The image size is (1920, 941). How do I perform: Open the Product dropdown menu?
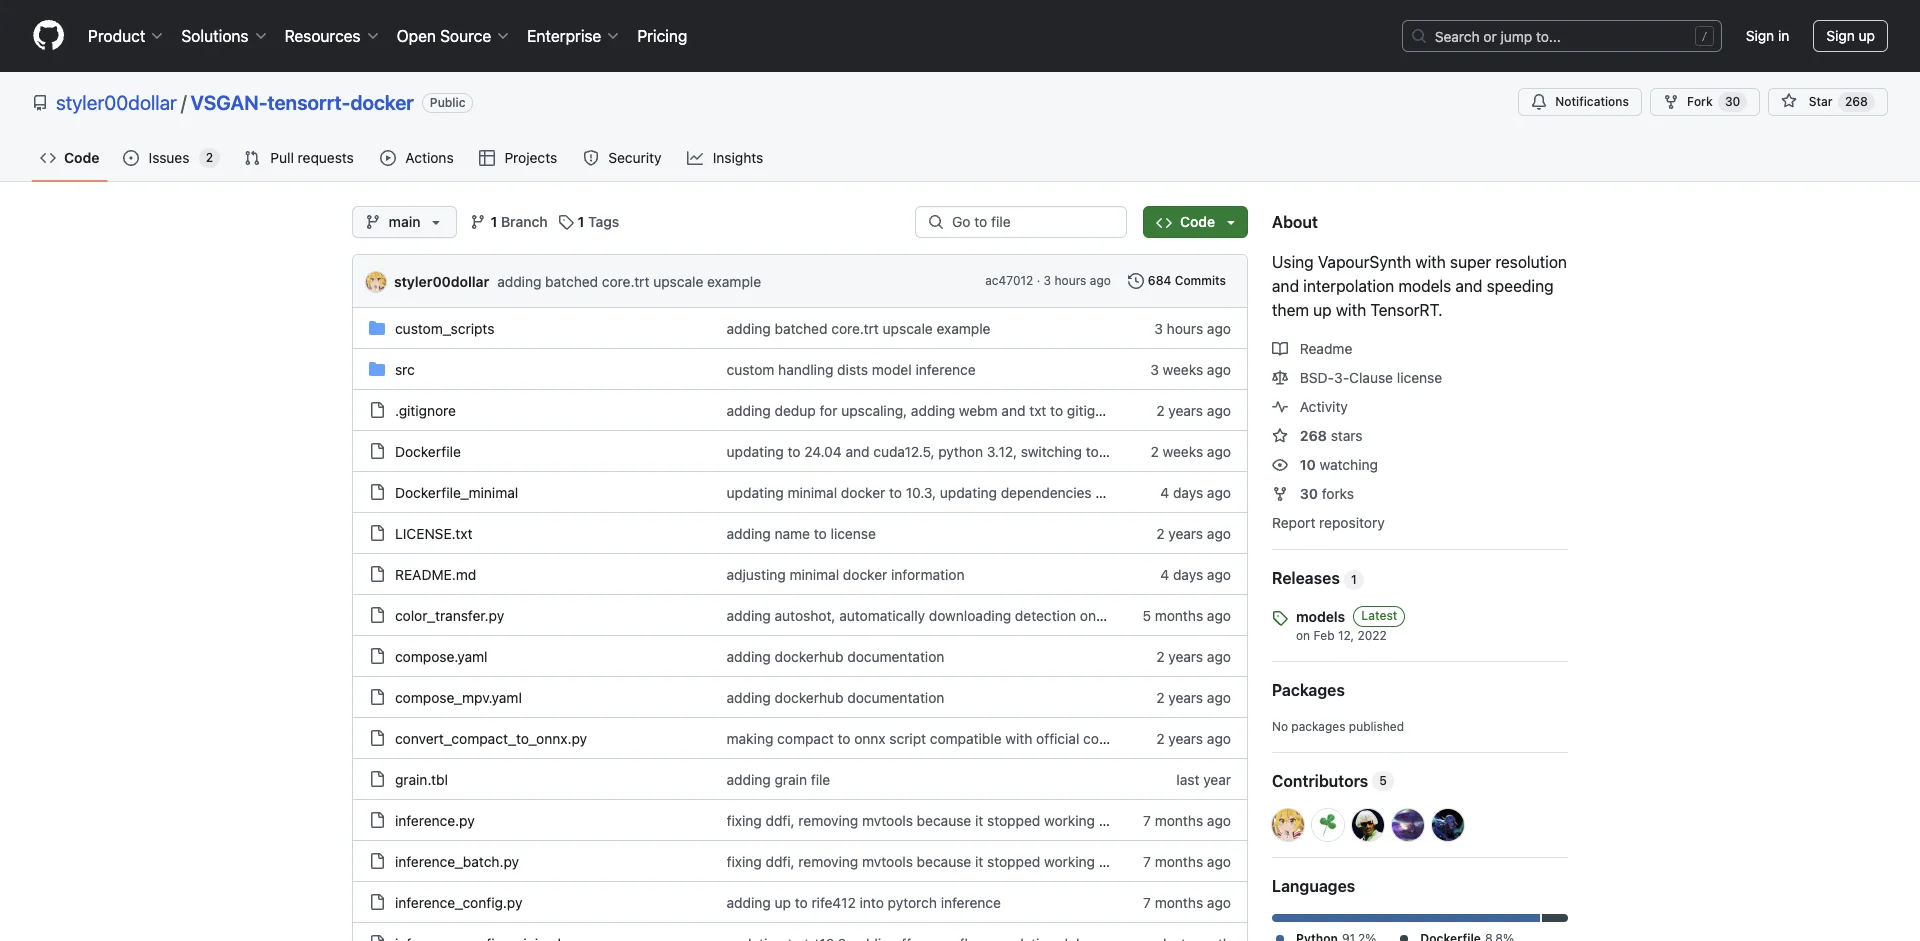click(125, 36)
